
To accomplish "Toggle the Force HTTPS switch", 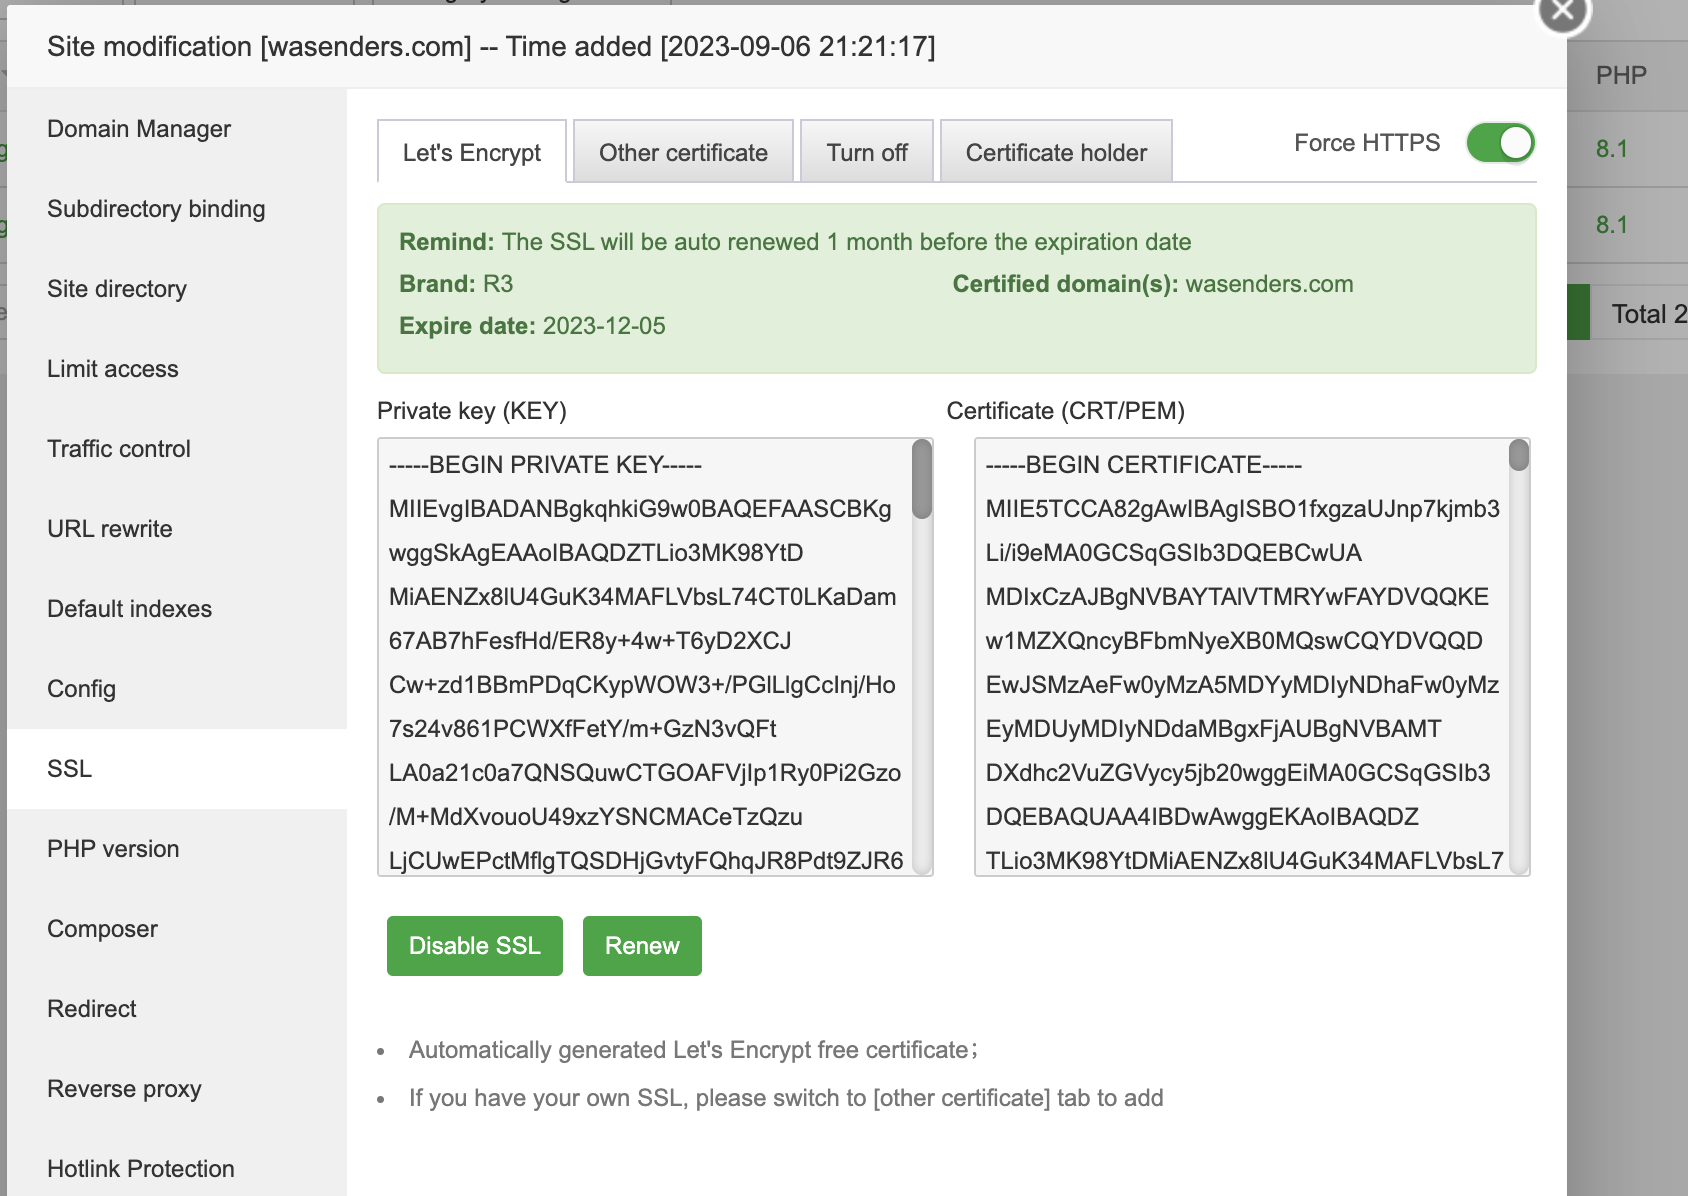I will coord(1500,143).
